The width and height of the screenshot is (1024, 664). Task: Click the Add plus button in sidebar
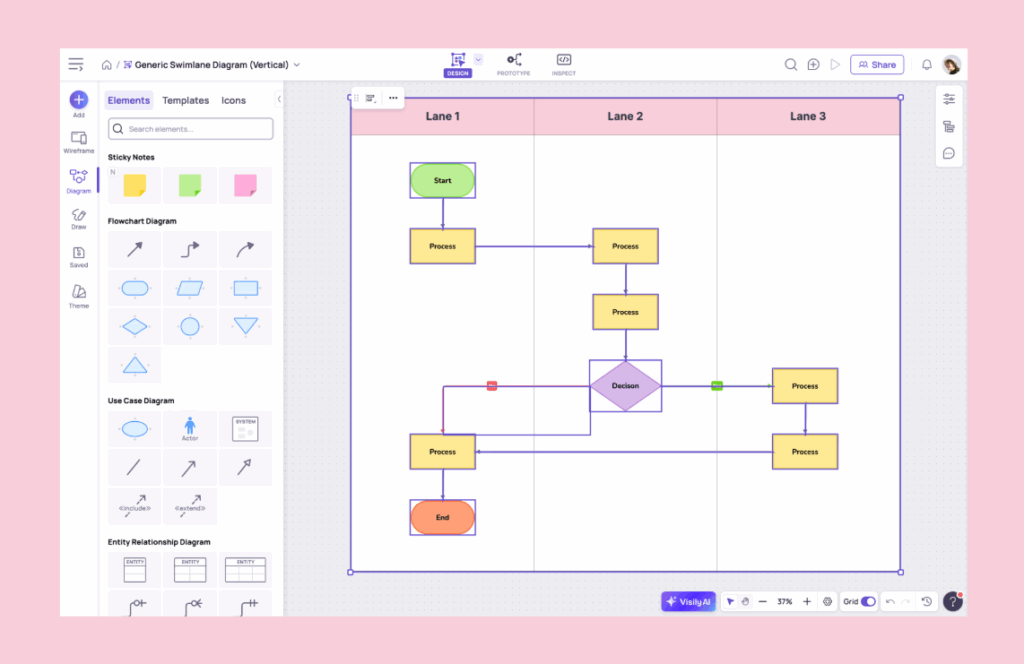pyautogui.click(x=78, y=100)
